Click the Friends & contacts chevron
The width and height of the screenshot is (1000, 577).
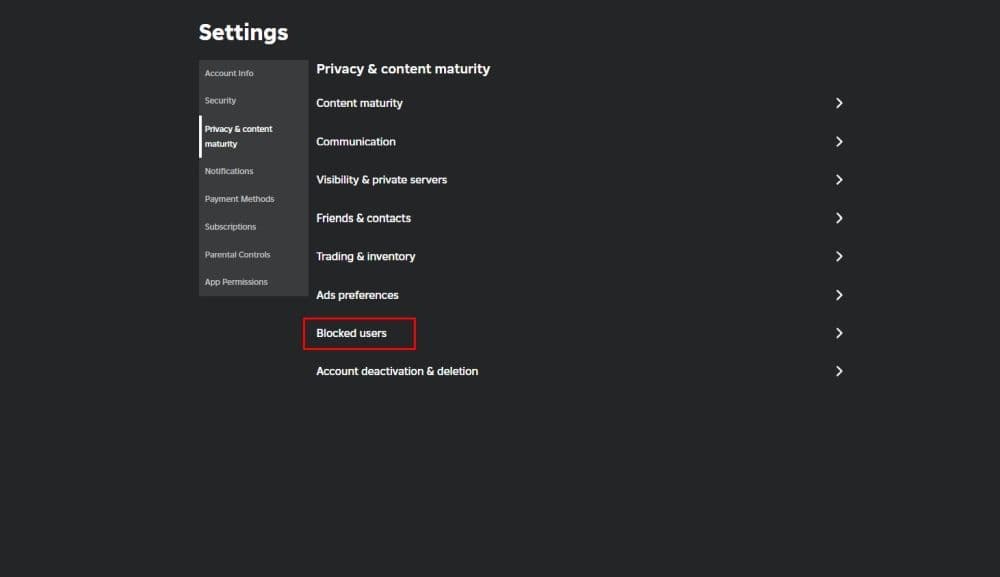839,218
